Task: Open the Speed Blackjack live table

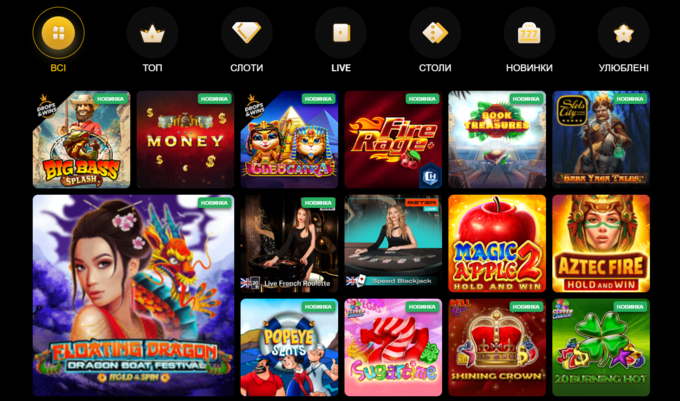Action: (x=393, y=243)
